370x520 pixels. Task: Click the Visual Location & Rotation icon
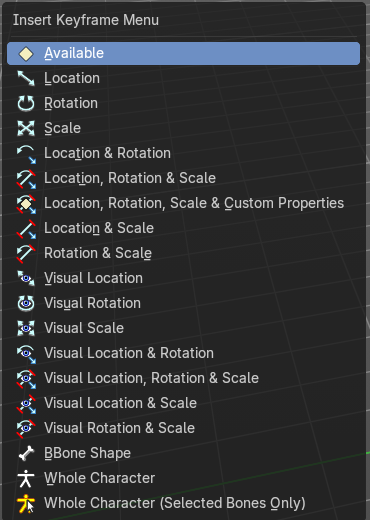pyautogui.click(x=26, y=354)
